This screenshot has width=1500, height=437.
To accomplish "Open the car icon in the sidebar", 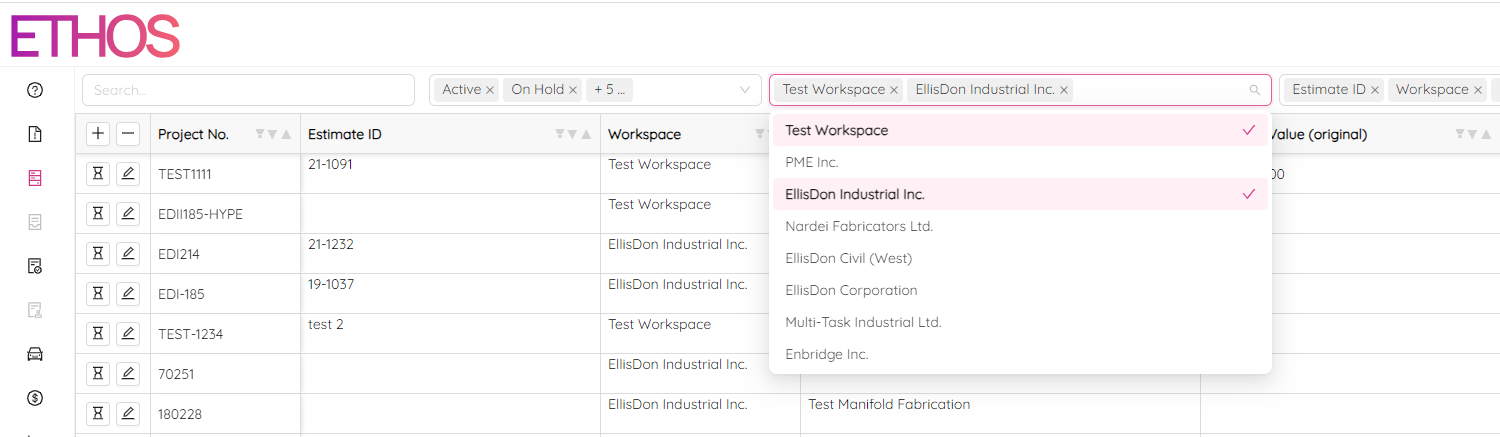I will [x=35, y=354].
